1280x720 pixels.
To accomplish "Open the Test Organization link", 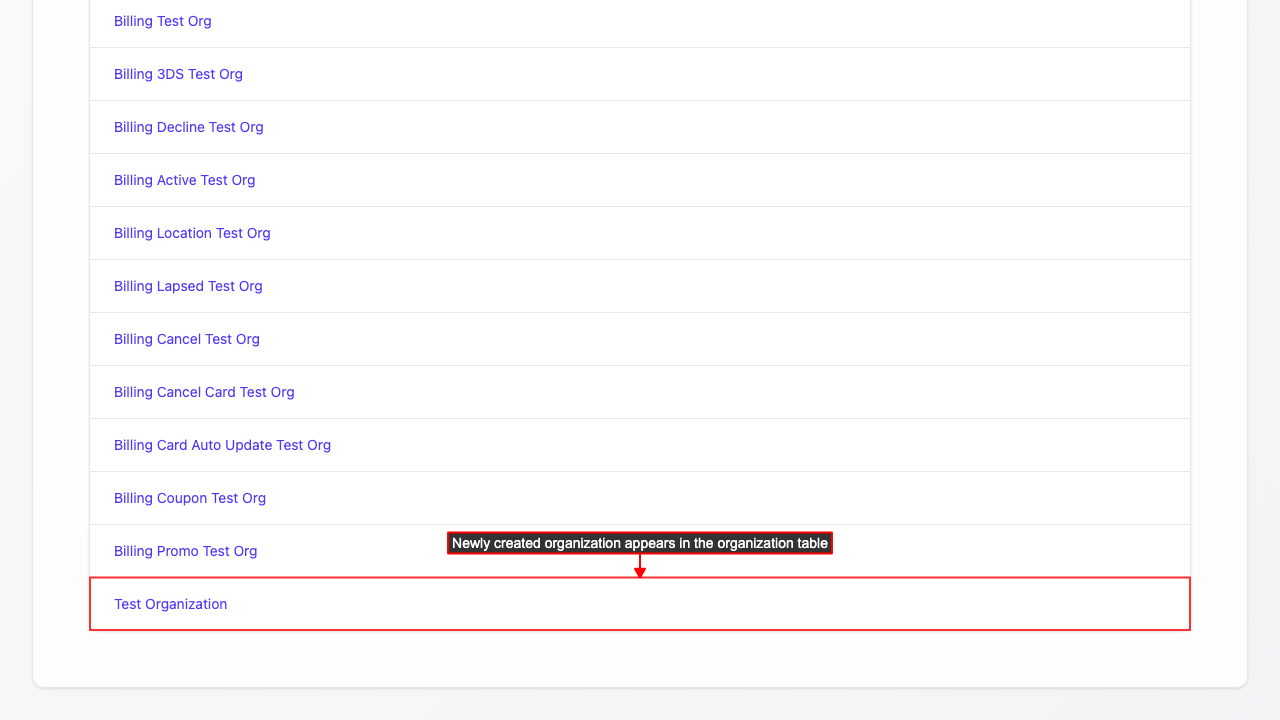I will click(170, 604).
